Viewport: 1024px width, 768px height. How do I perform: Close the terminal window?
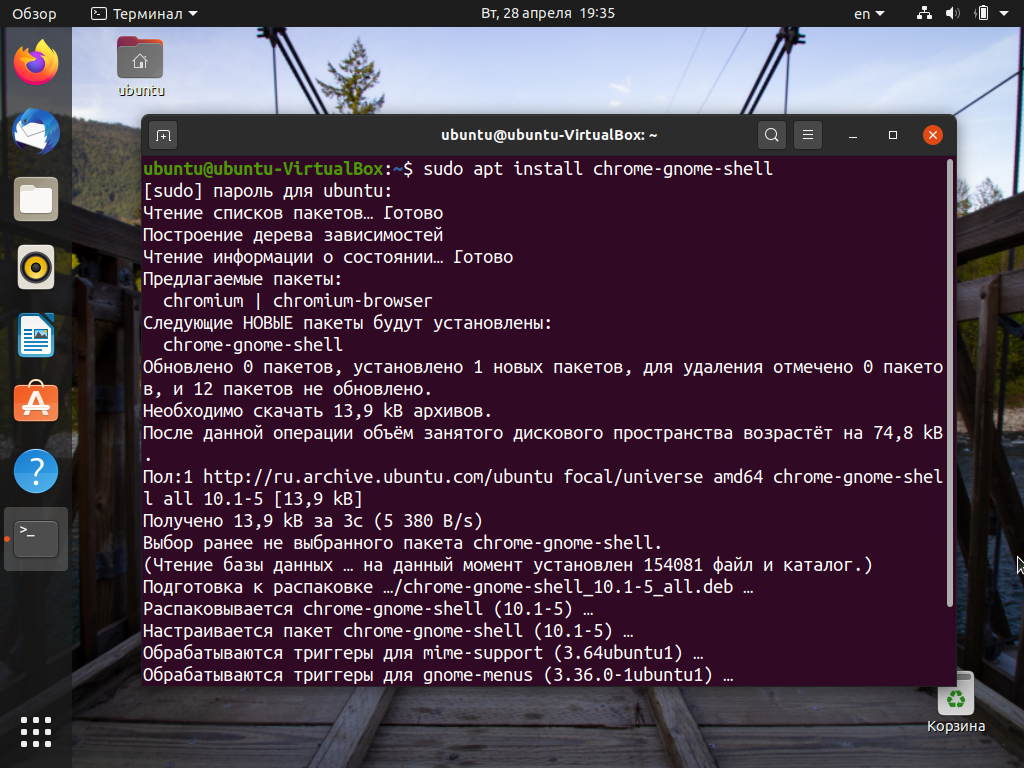(x=933, y=135)
